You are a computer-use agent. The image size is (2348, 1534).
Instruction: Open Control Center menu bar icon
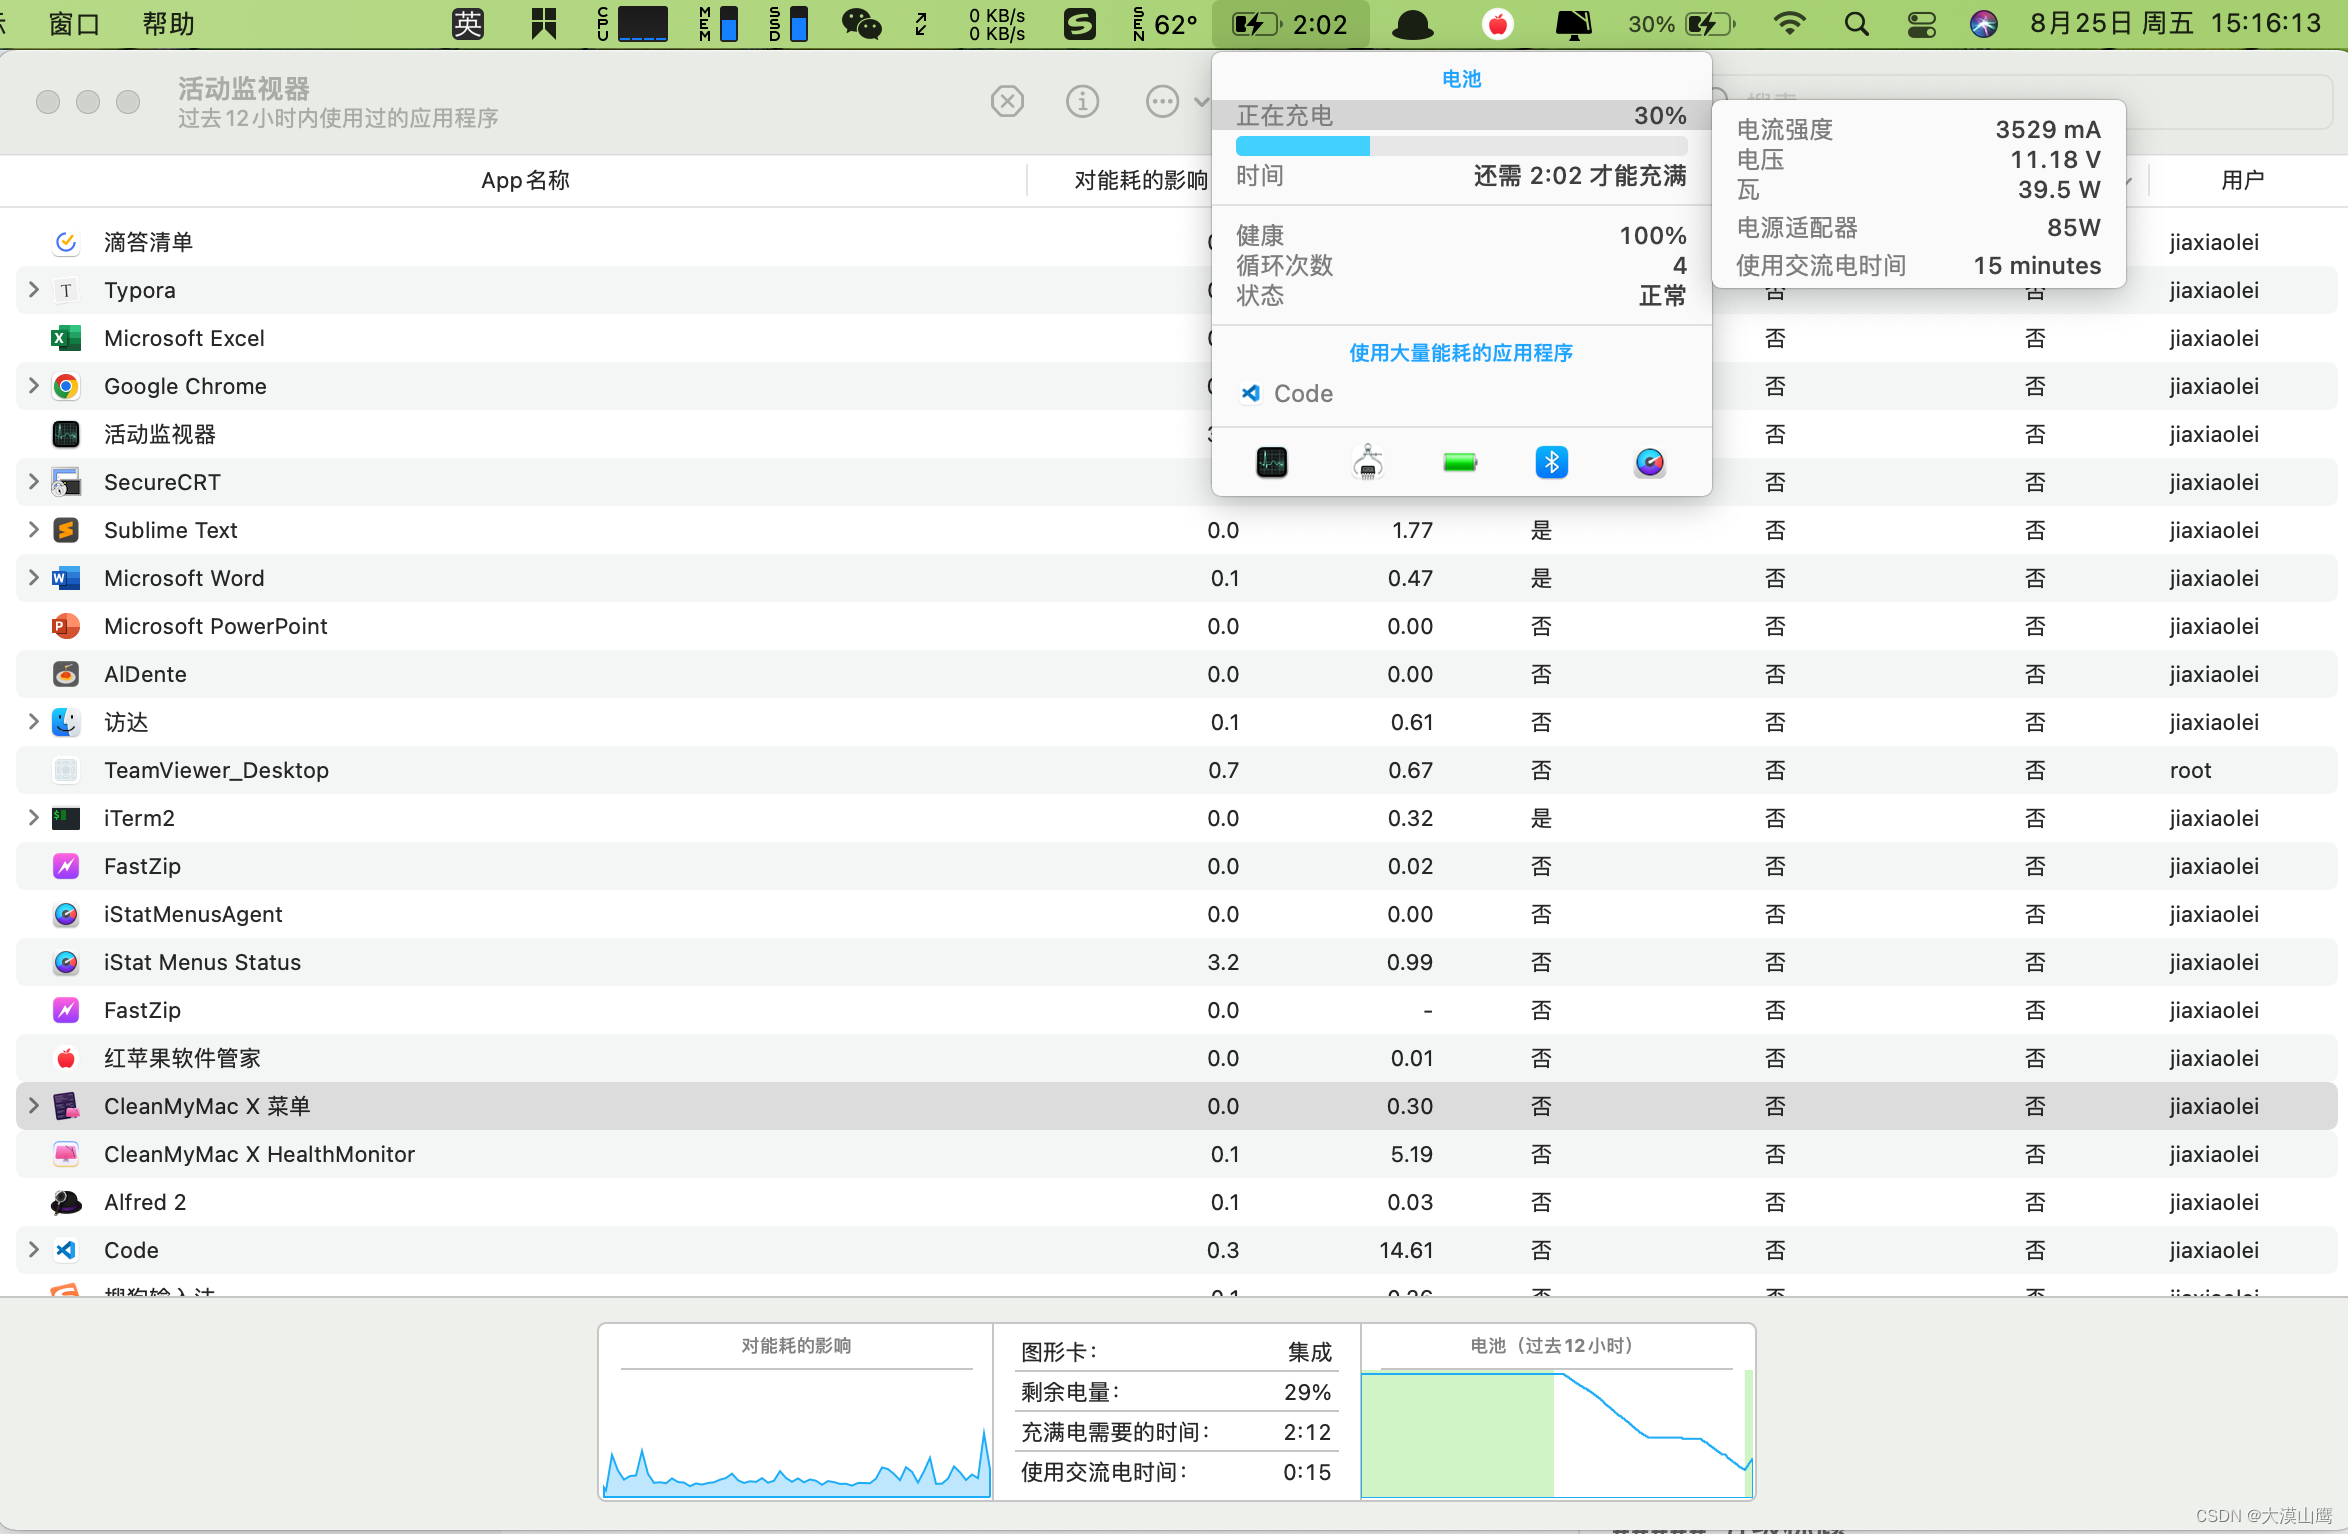point(1921,24)
